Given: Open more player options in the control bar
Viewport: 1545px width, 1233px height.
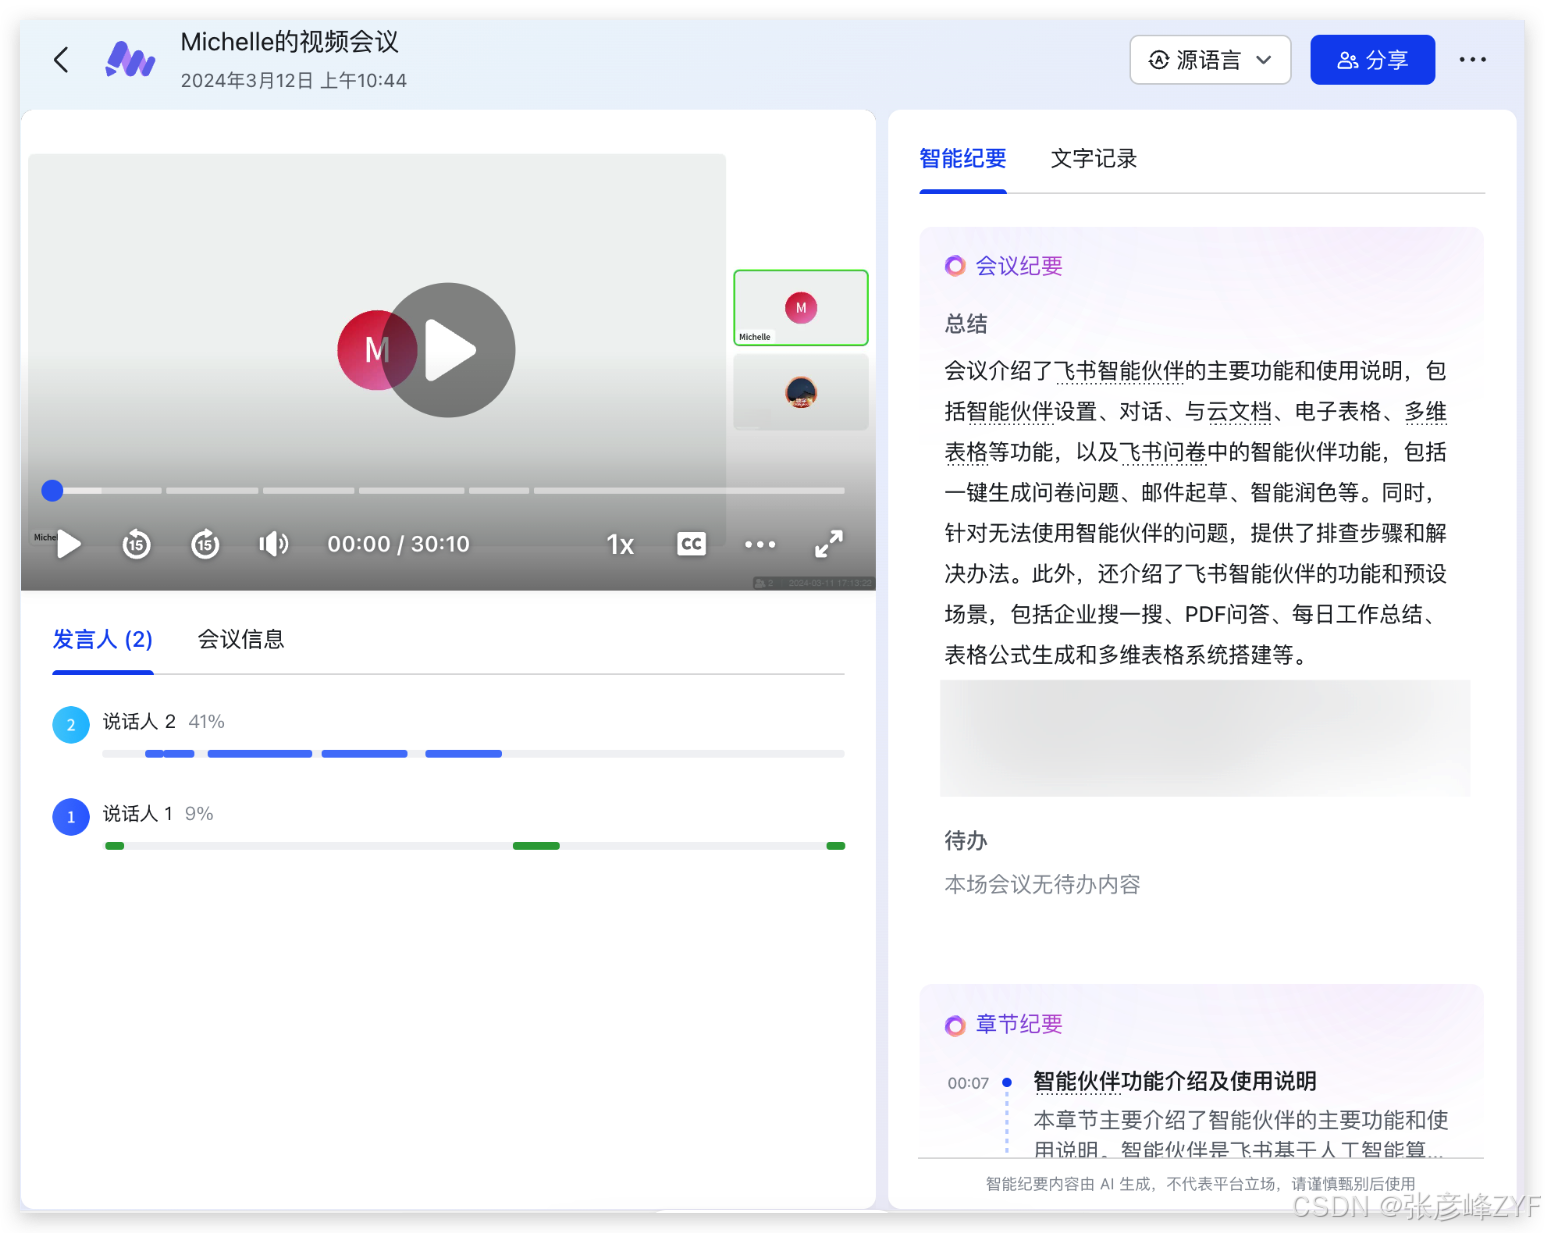Looking at the screenshot, I should point(760,544).
